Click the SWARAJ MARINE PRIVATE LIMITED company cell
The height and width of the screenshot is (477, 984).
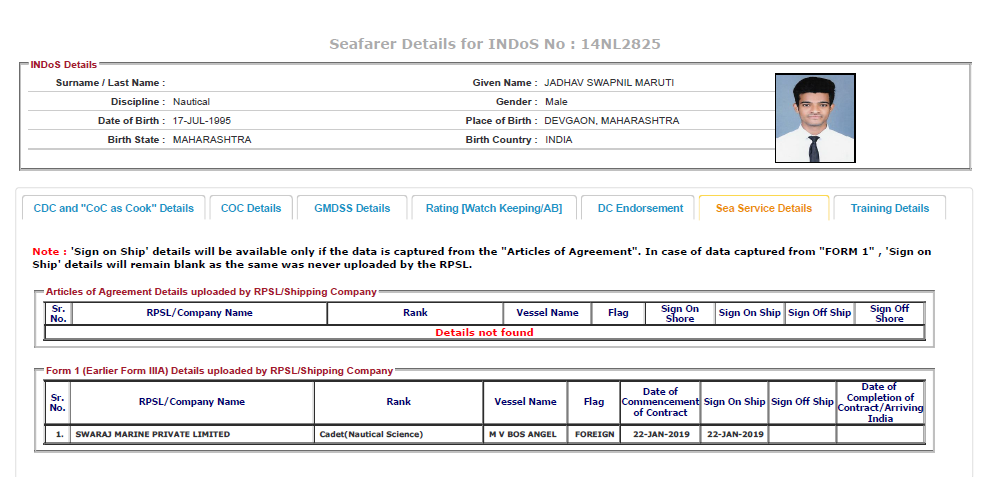point(152,435)
